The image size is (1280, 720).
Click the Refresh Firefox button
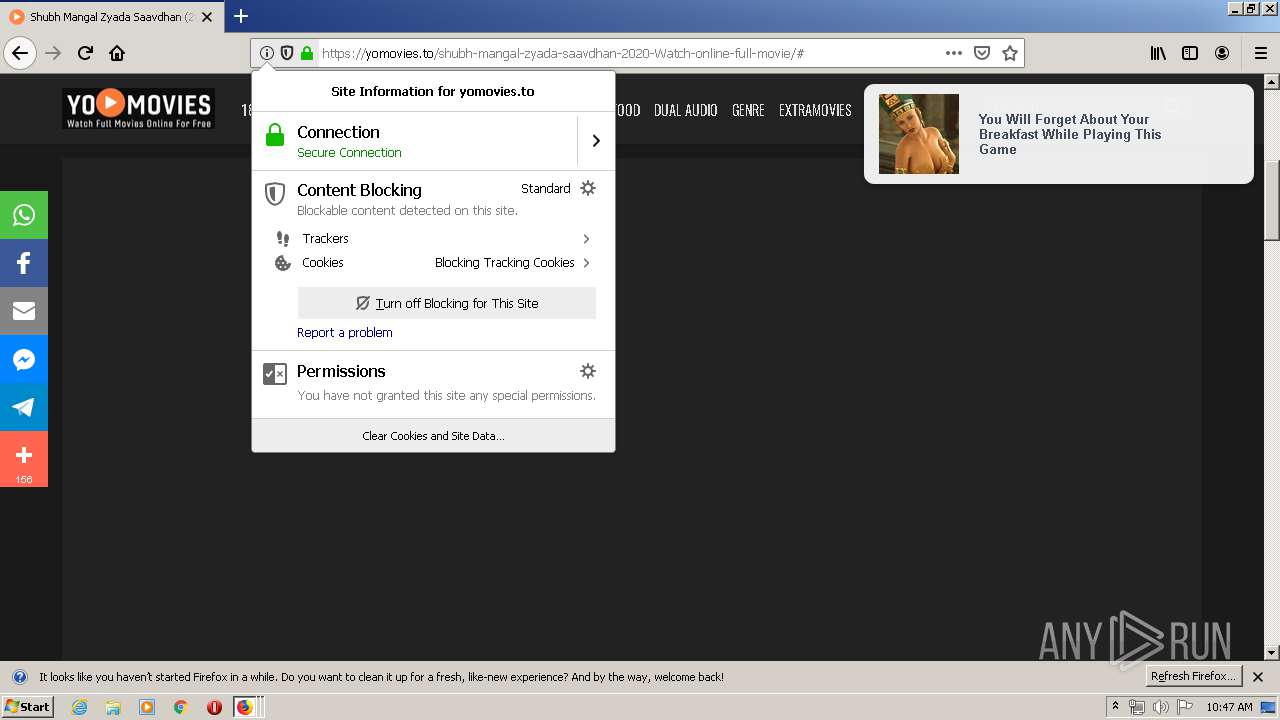(x=1193, y=677)
